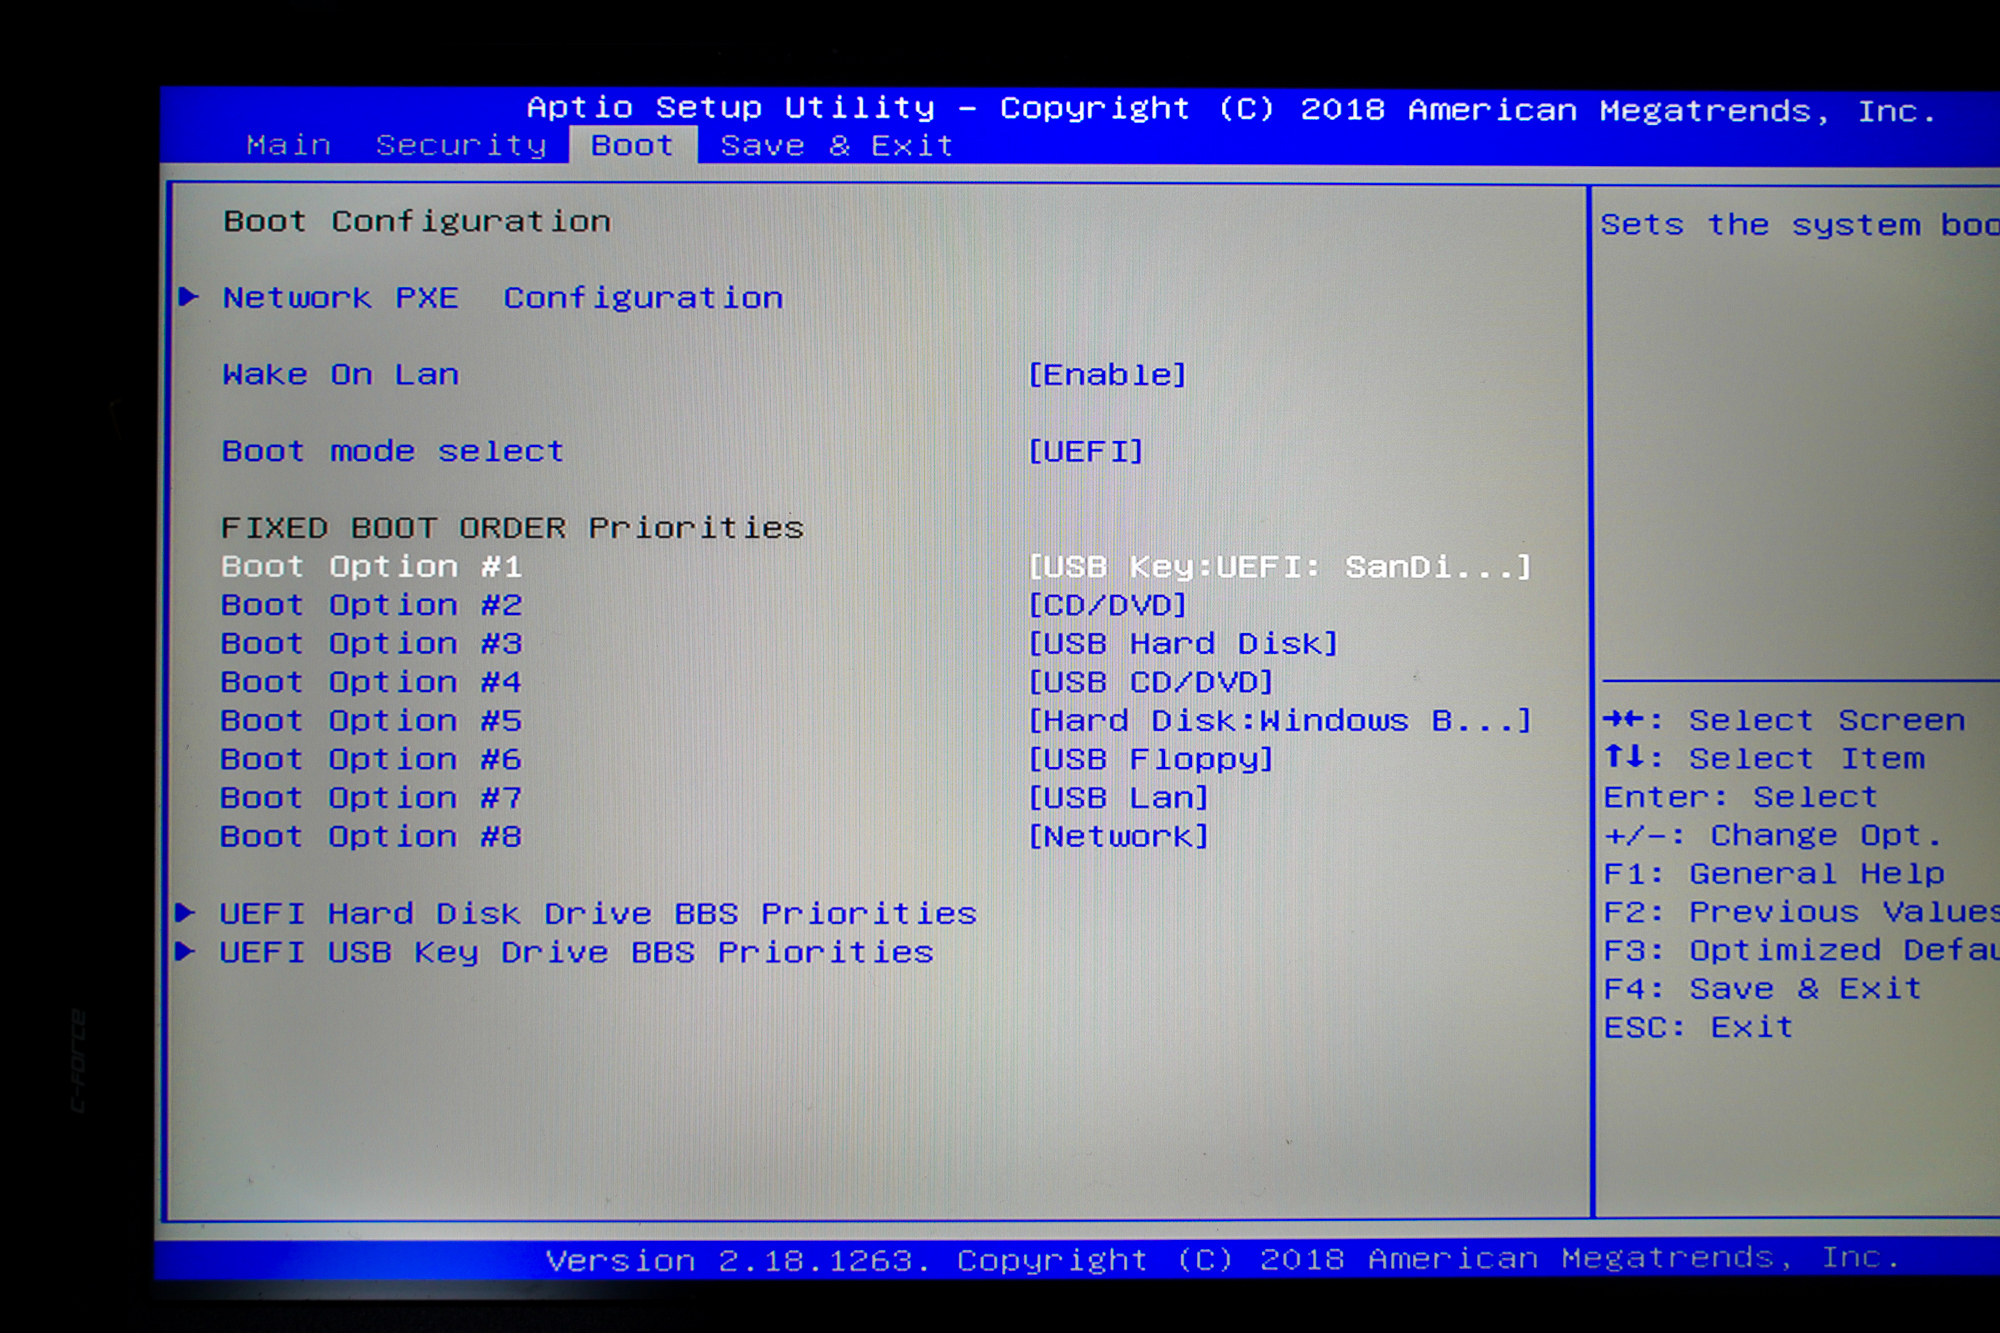Select Wake On Lan setting label

tap(340, 375)
